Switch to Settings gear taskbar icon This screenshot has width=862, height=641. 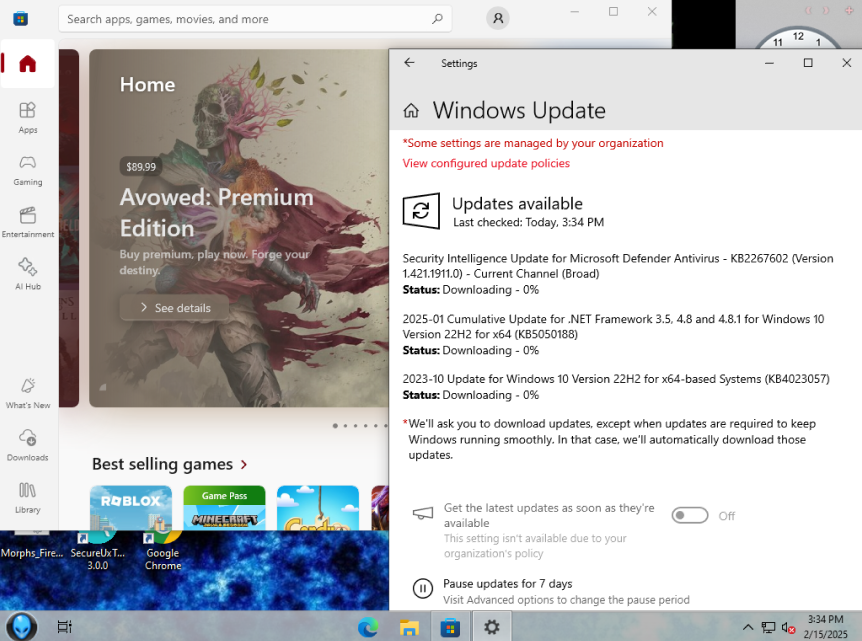coord(491,627)
